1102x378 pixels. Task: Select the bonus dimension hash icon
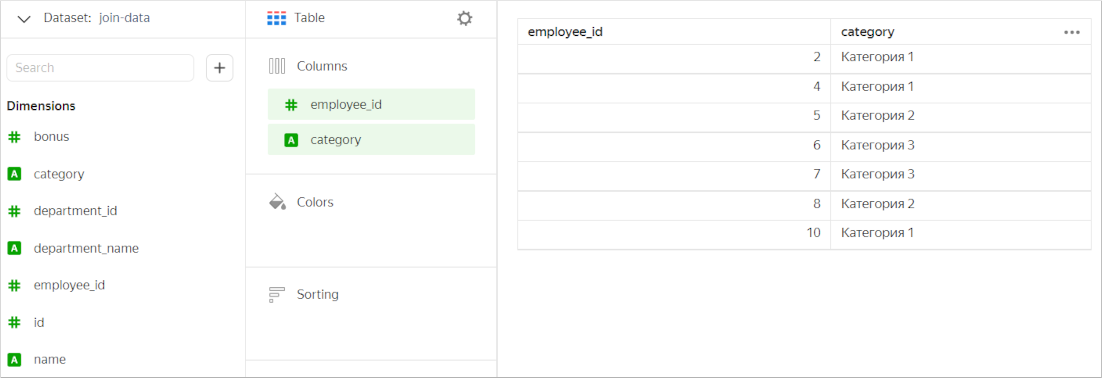(x=14, y=137)
